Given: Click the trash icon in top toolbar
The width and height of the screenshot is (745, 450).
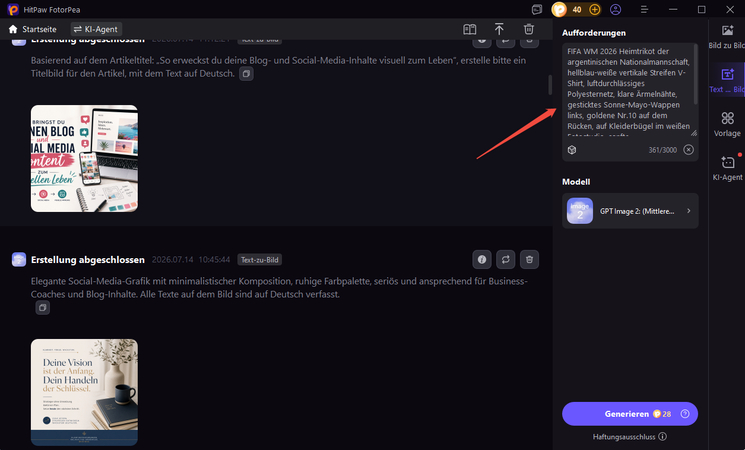Looking at the screenshot, I should [x=528, y=29].
